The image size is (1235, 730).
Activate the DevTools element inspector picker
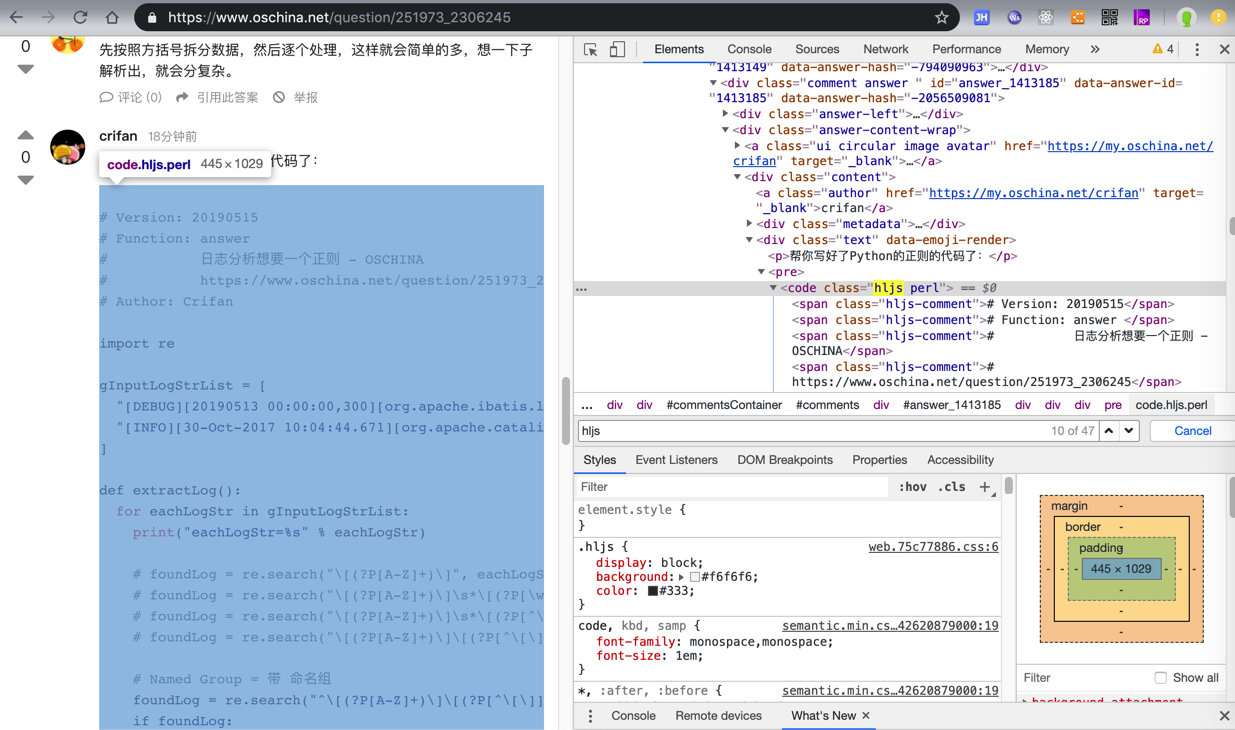tap(591, 49)
